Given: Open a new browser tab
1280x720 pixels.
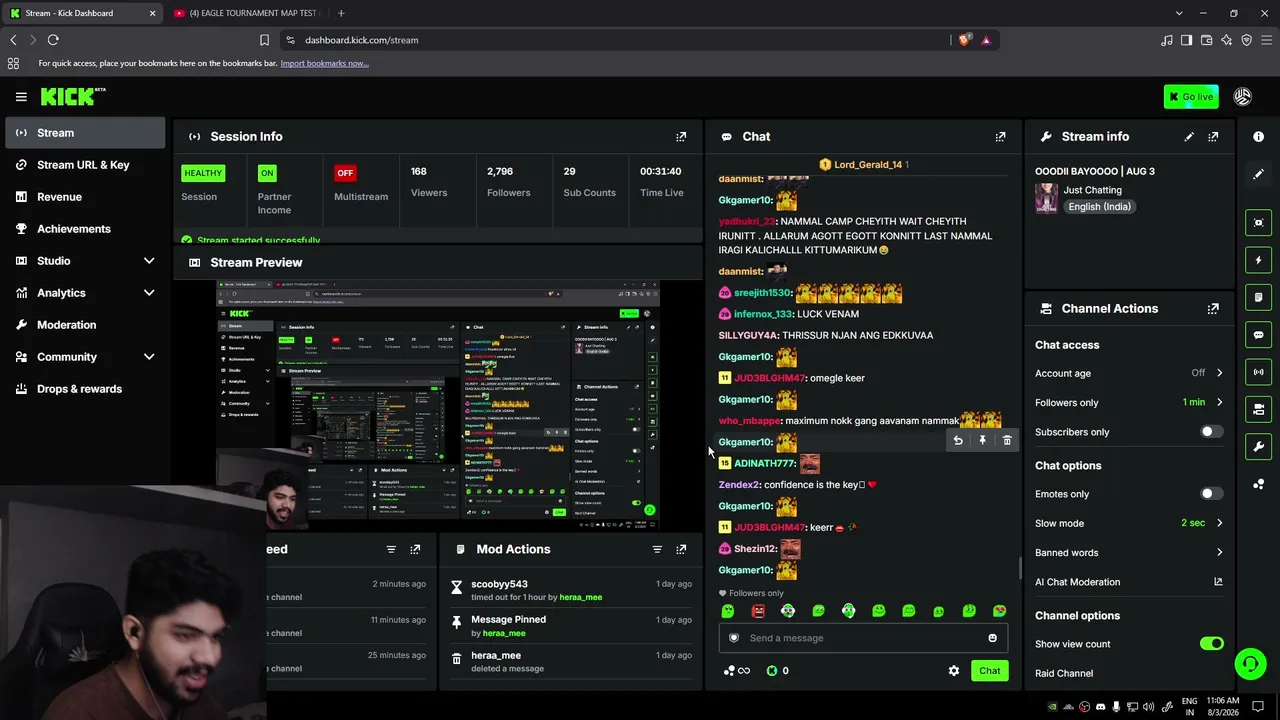Looking at the screenshot, I should coord(340,13).
